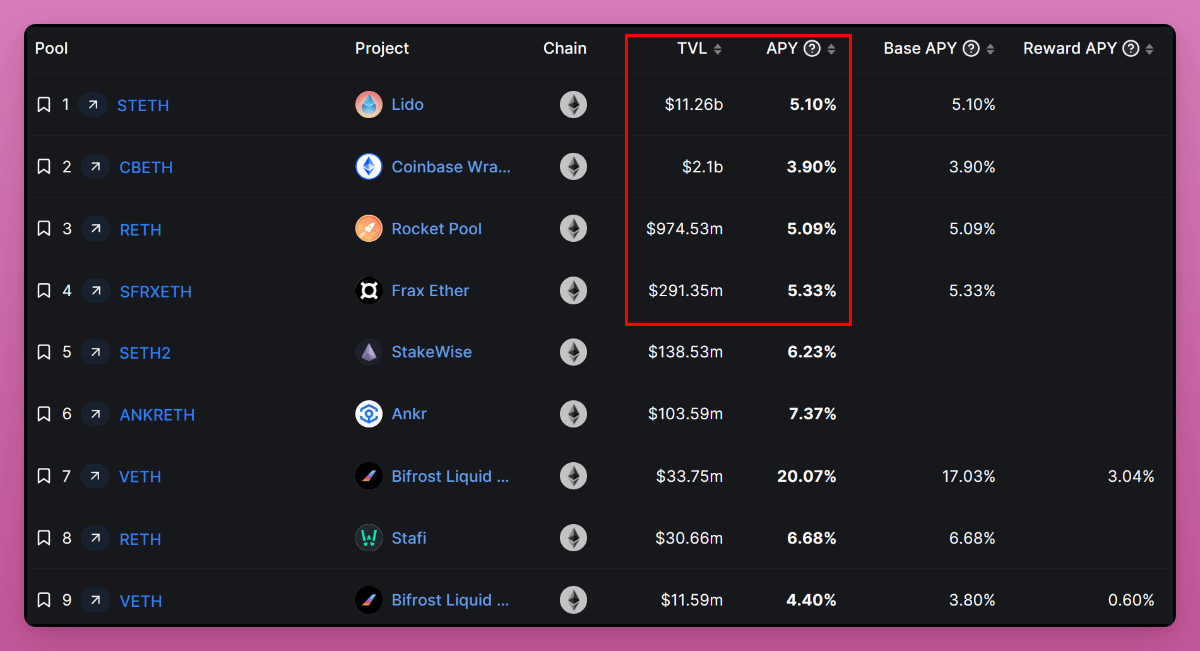The image size is (1200, 651).
Task: Click the Pool column header
Action: [x=51, y=49]
